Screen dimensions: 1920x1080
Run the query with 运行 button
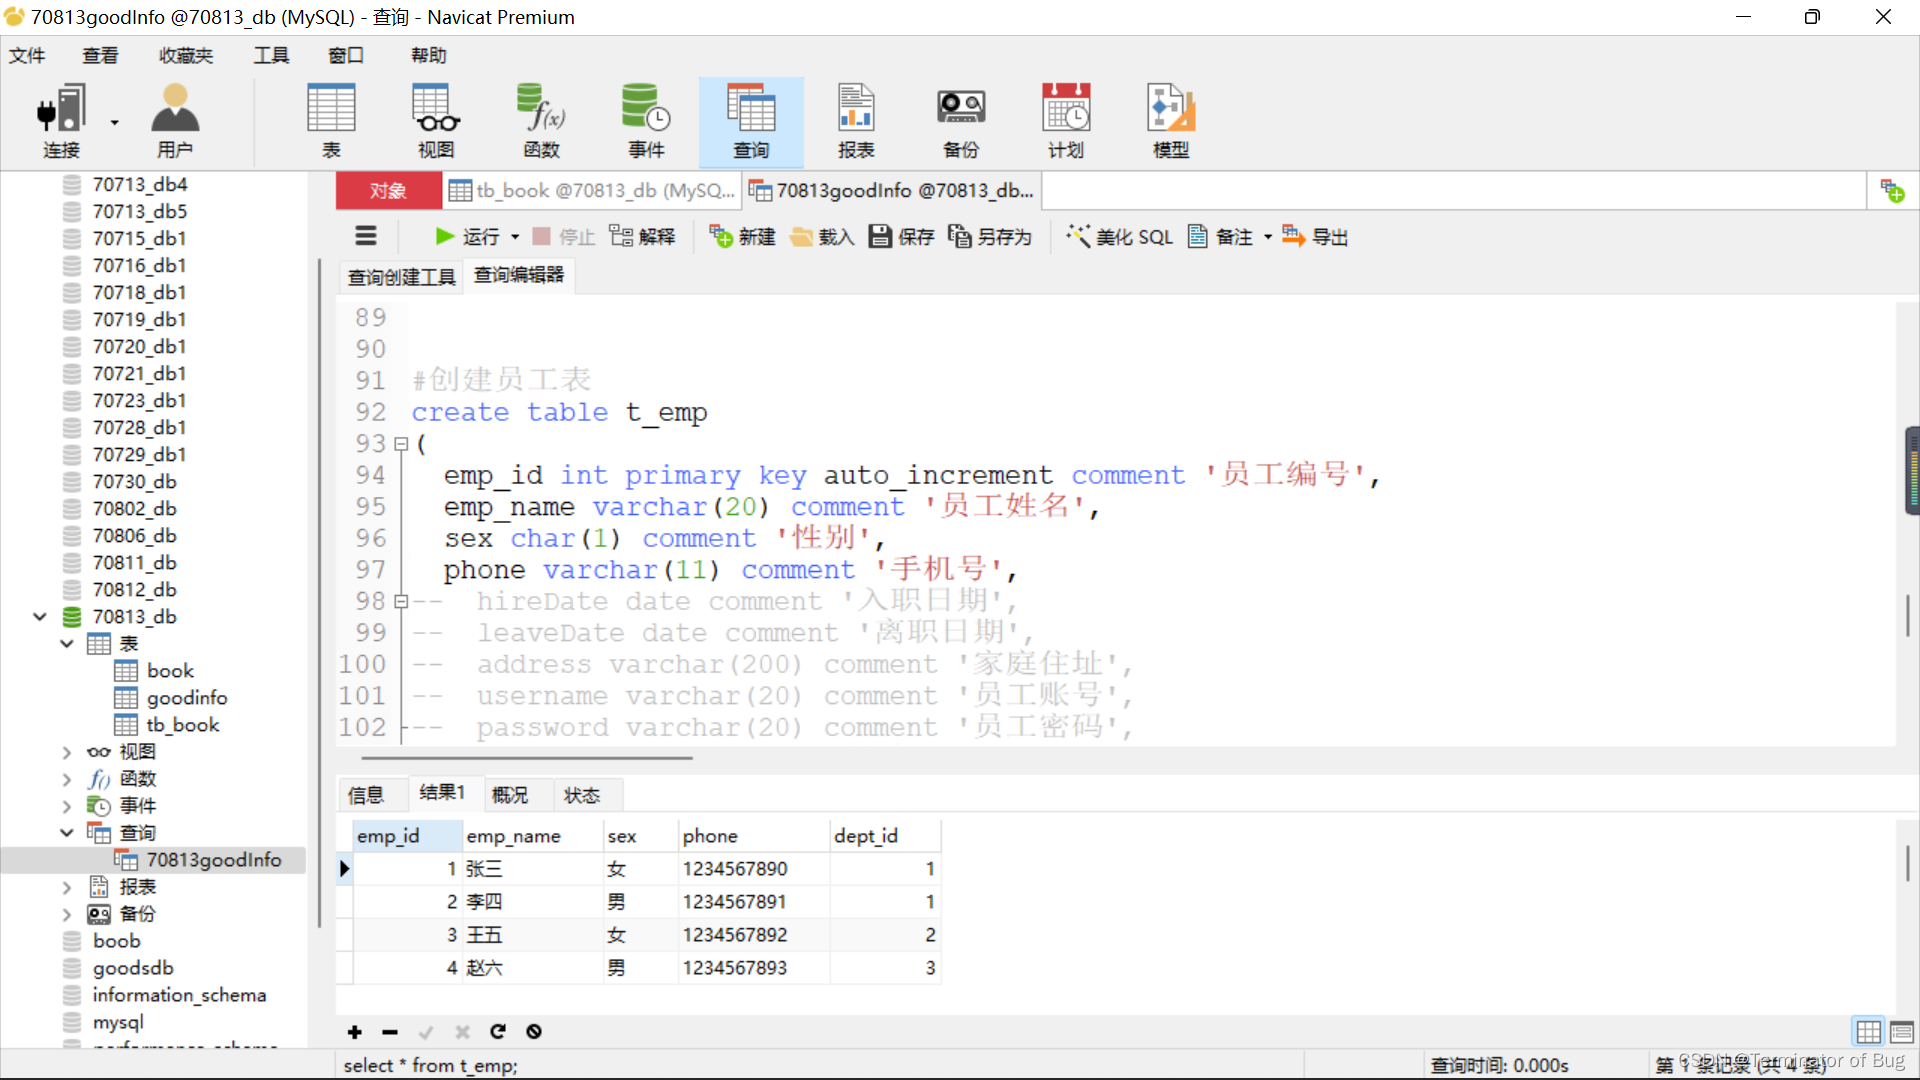pos(467,236)
